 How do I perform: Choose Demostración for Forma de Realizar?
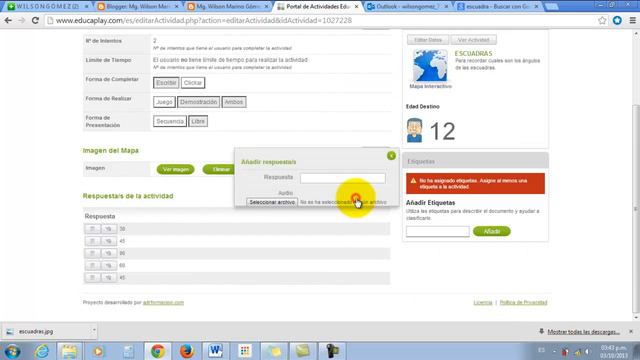(198, 102)
